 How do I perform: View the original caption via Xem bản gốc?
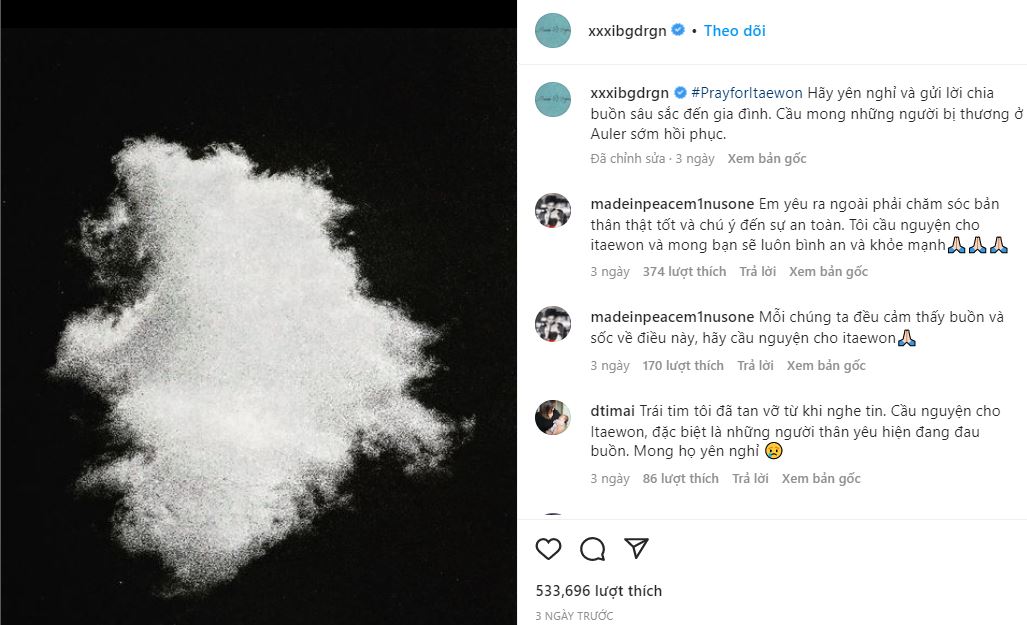click(766, 158)
